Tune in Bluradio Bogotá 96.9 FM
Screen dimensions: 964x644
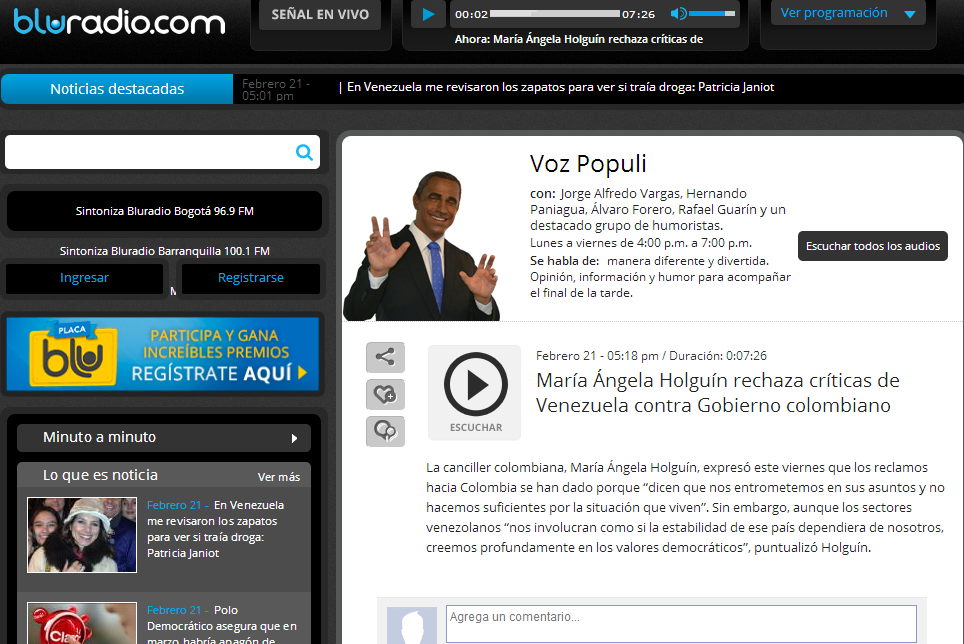click(x=164, y=211)
